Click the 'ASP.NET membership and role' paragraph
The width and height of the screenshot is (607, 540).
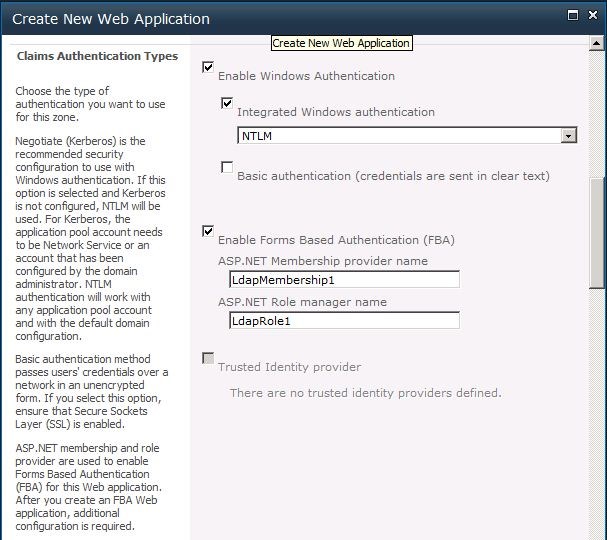pyautogui.click(x=89, y=487)
